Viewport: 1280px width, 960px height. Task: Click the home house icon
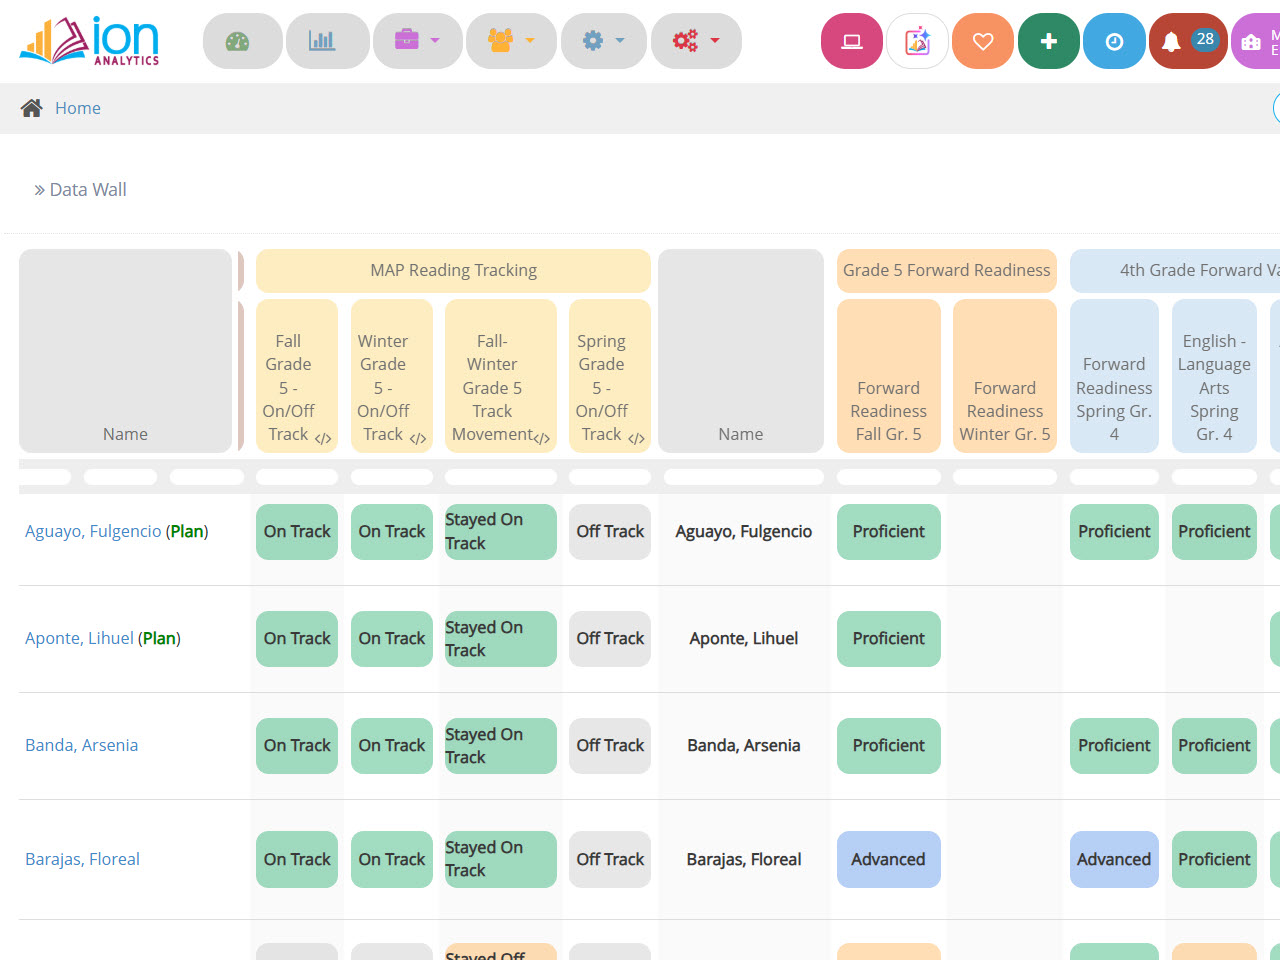click(32, 108)
